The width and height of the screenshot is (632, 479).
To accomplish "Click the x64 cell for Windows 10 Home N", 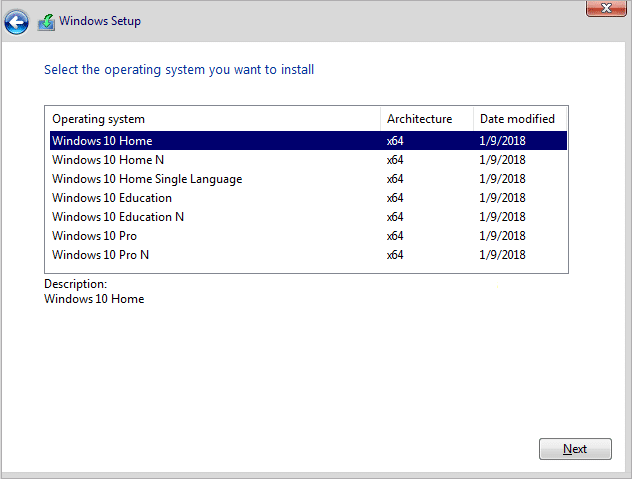I will point(395,160).
